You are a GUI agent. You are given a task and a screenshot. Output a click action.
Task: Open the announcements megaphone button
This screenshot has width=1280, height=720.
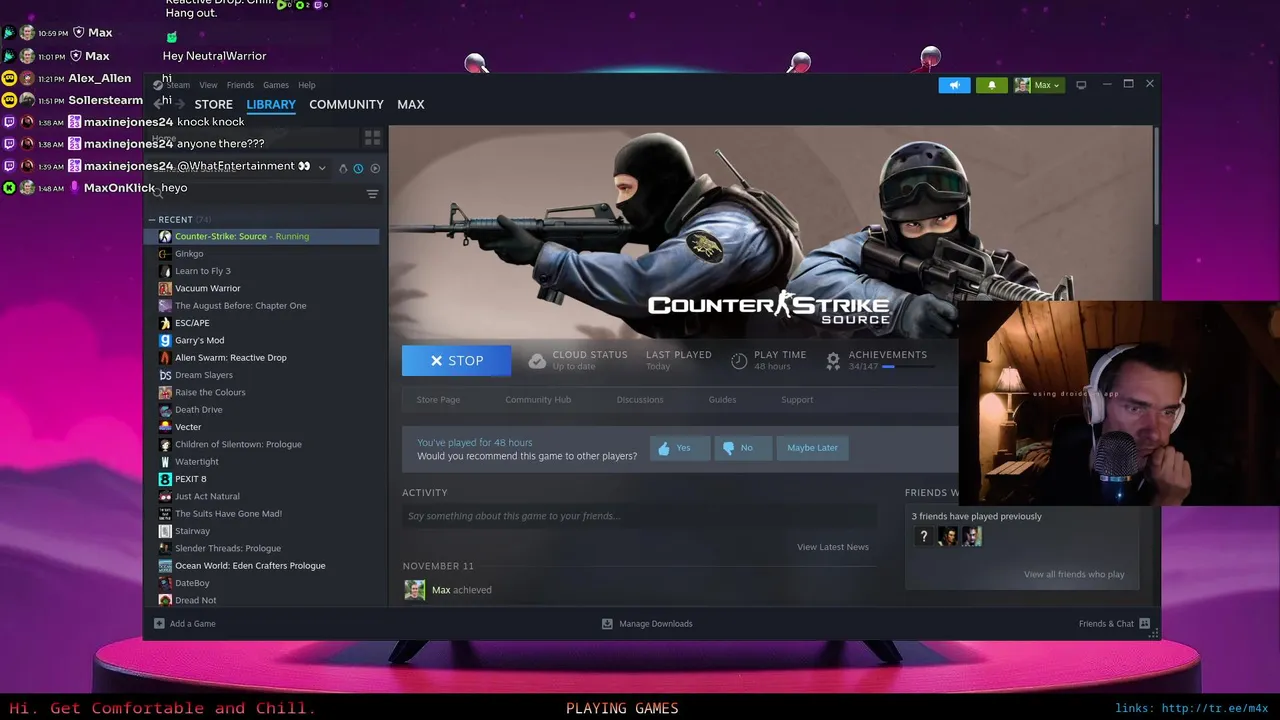tap(954, 85)
